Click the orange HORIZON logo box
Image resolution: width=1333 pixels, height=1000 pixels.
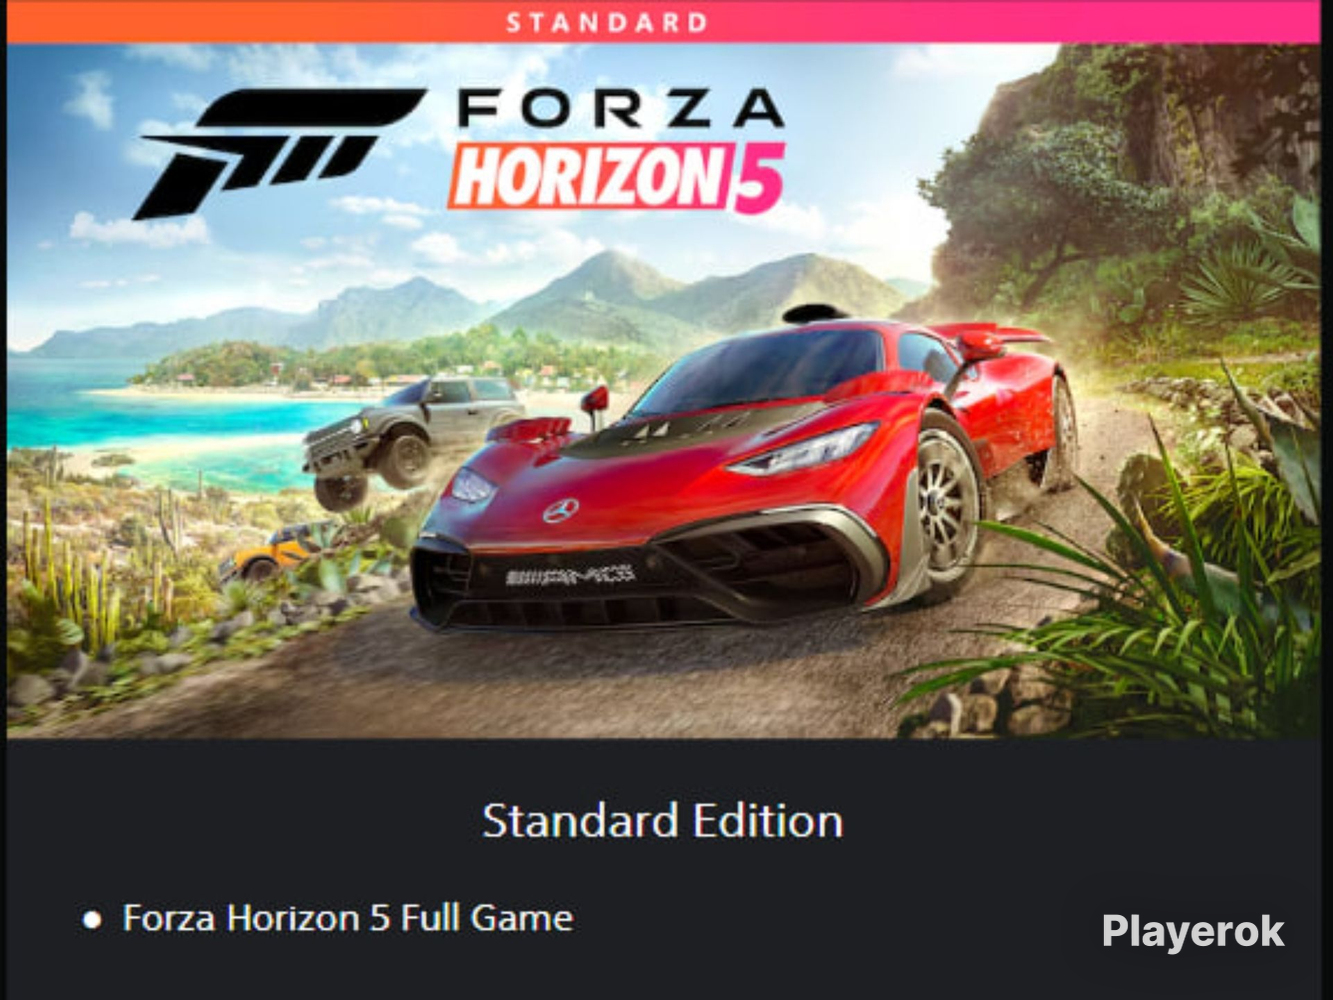[x=589, y=178]
